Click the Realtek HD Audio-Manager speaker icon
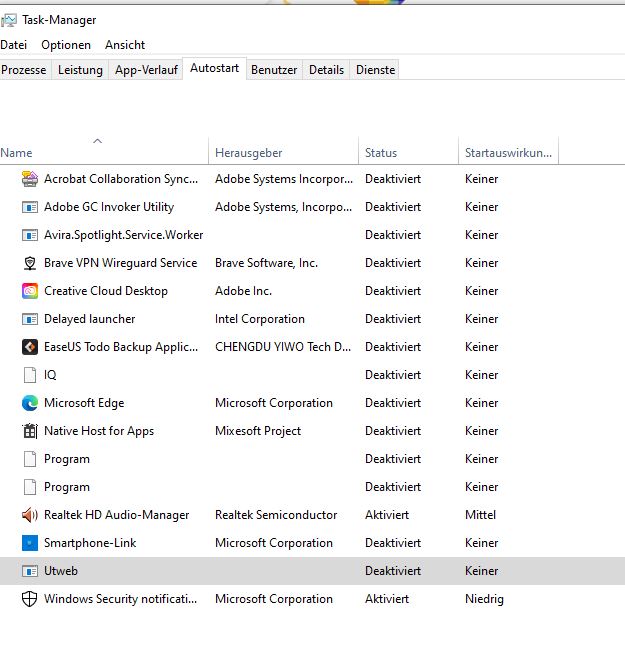The height and width of the screenshot is (657, 625). pyautogui.click(x=30, y=515)
